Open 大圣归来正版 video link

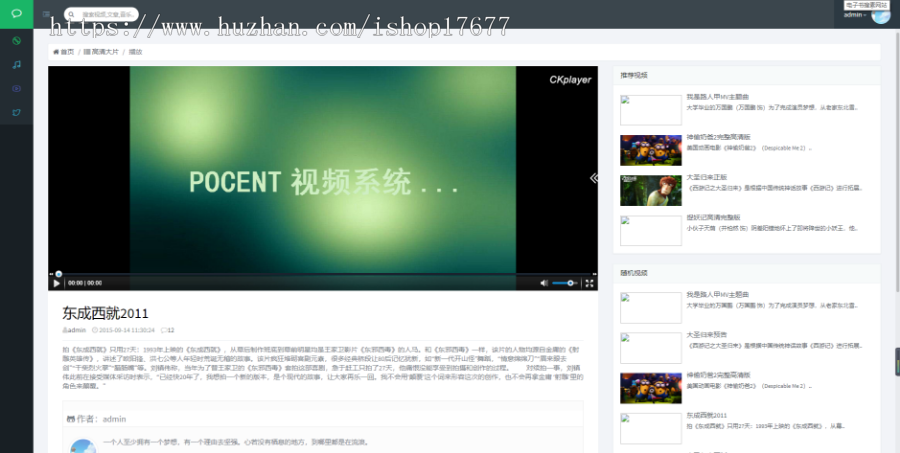(707, 177)
